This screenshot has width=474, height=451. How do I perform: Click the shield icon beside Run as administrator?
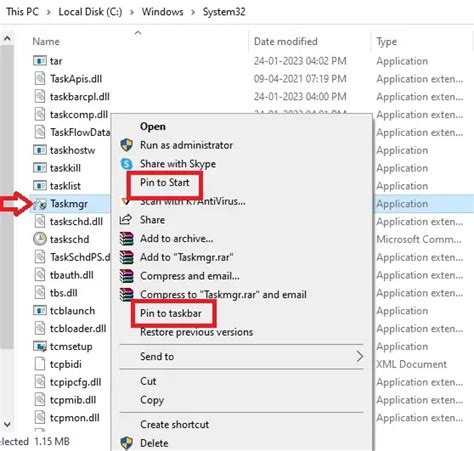pos(126,145)
